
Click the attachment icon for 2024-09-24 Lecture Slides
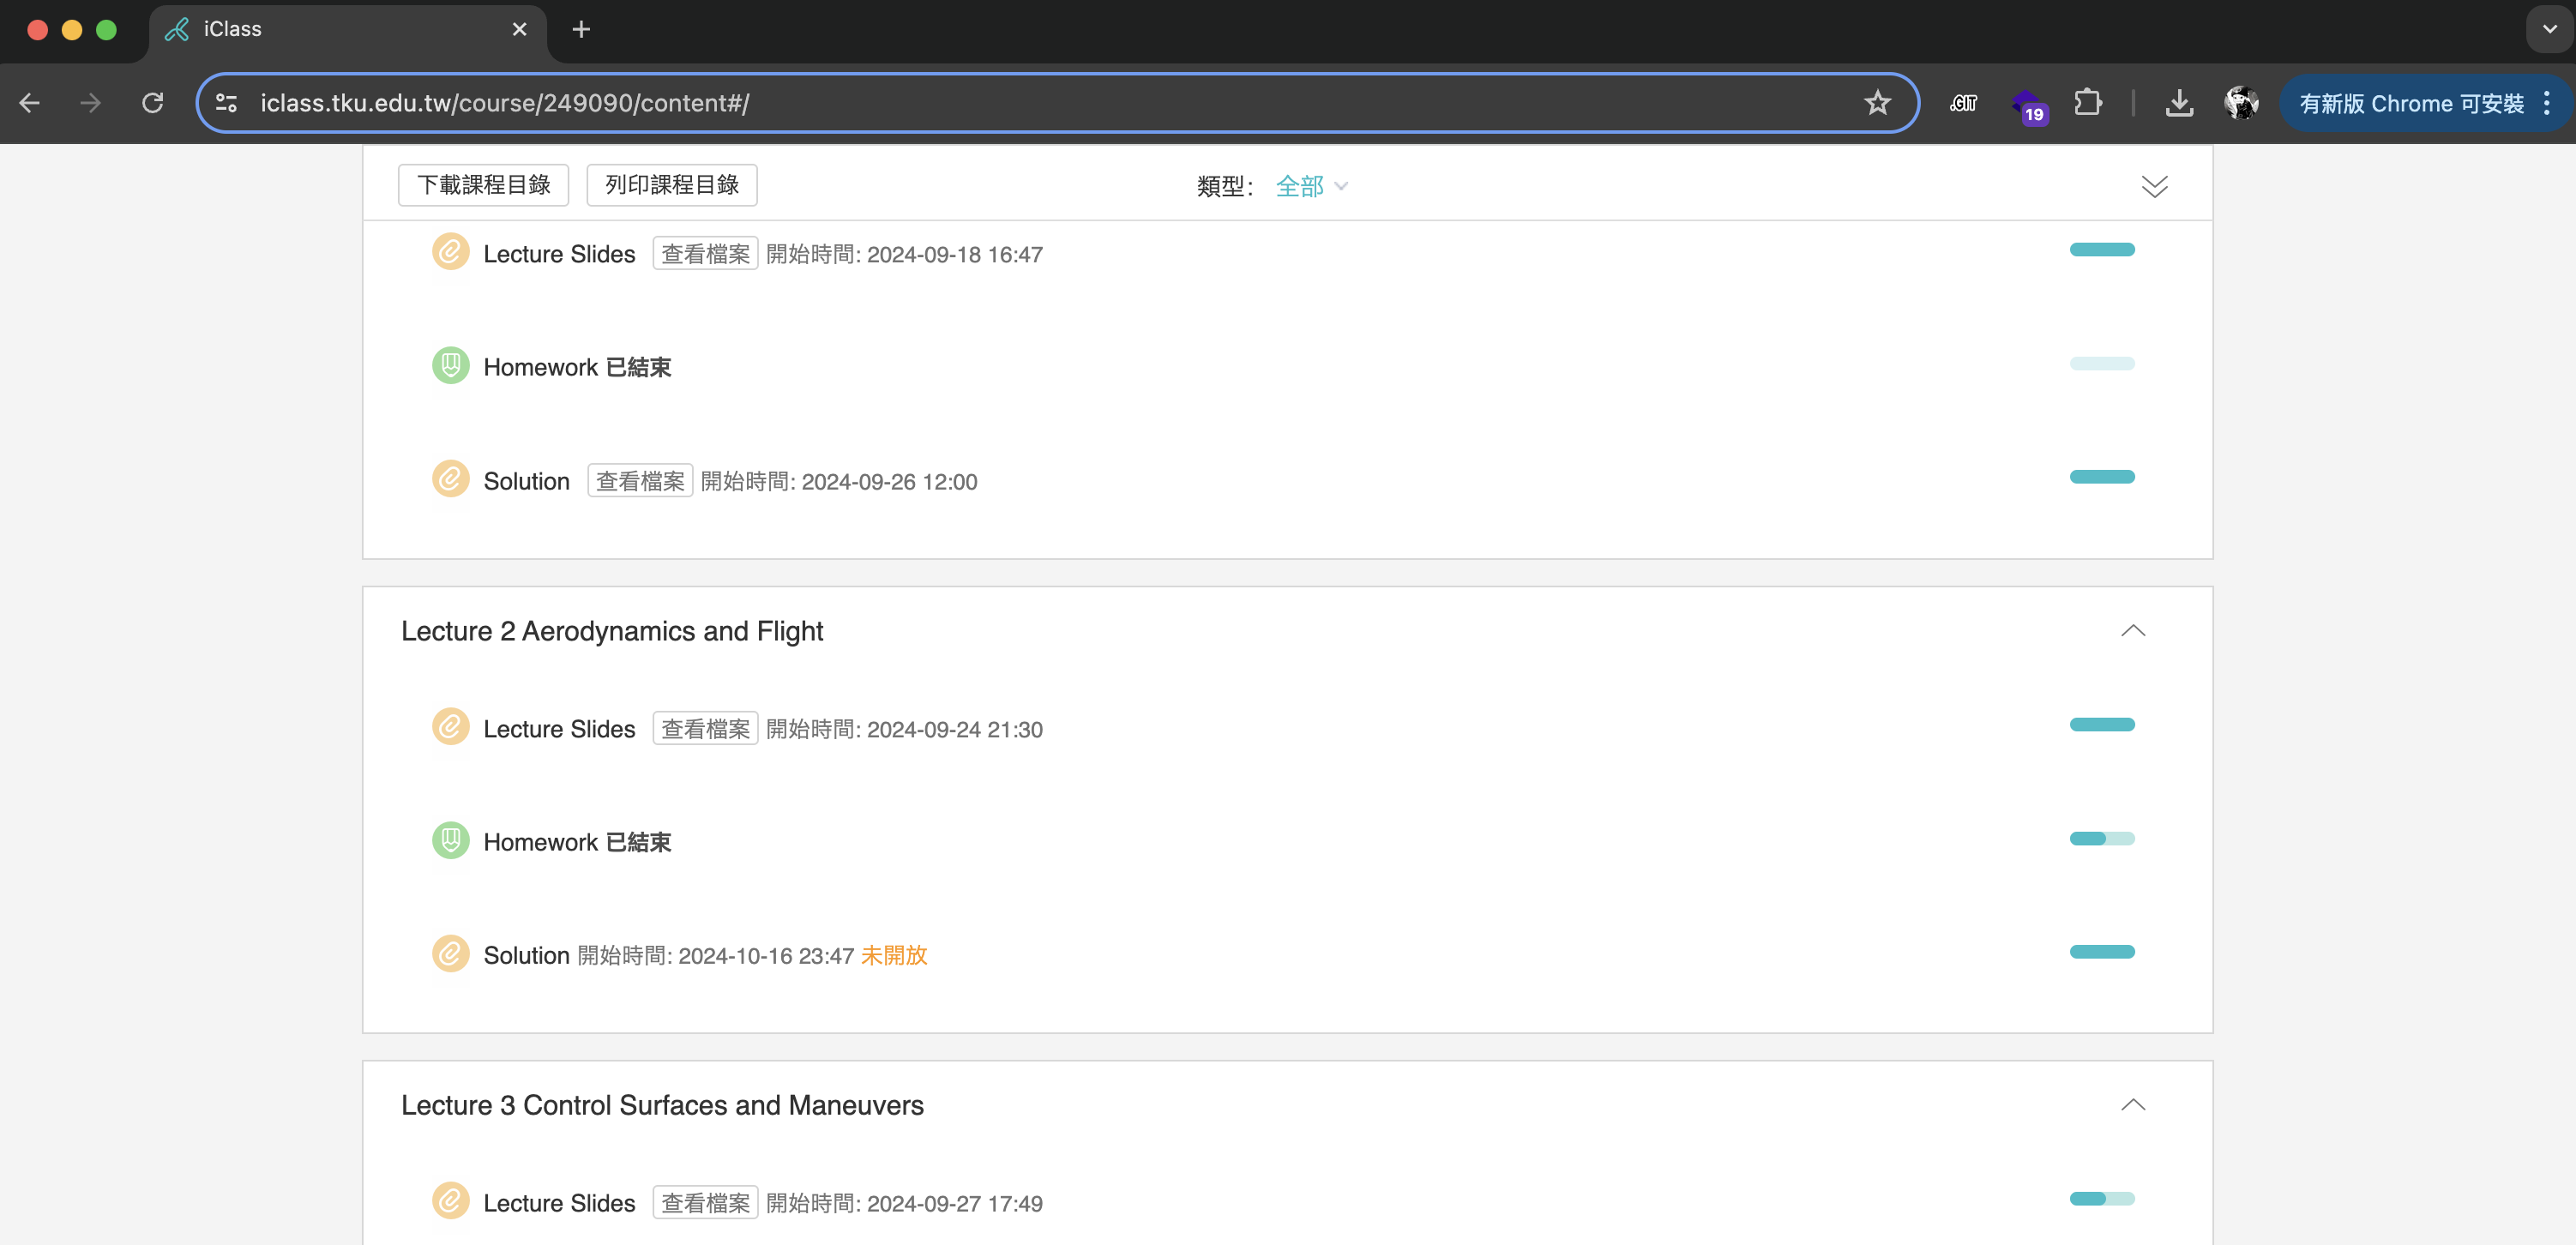450,727
